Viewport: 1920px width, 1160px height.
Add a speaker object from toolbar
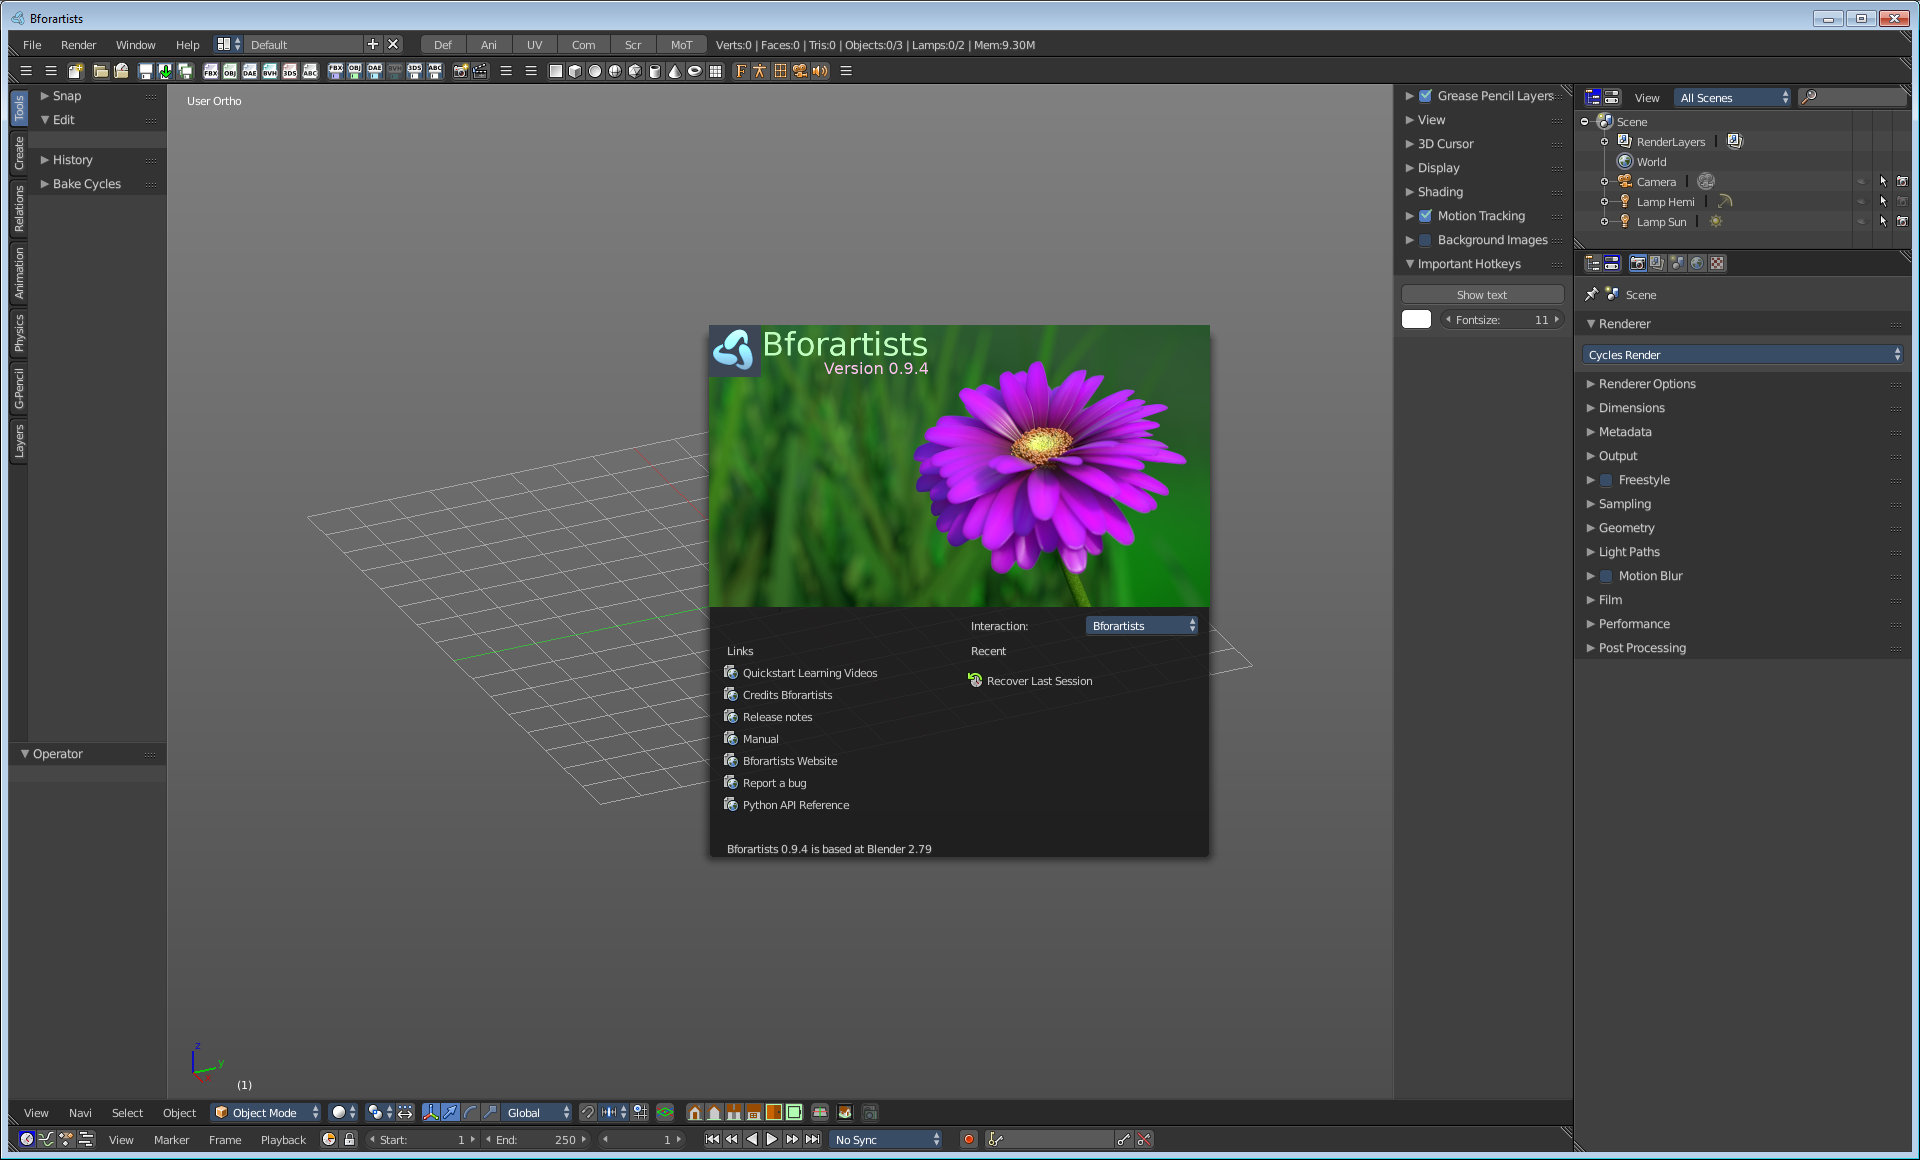820,71
